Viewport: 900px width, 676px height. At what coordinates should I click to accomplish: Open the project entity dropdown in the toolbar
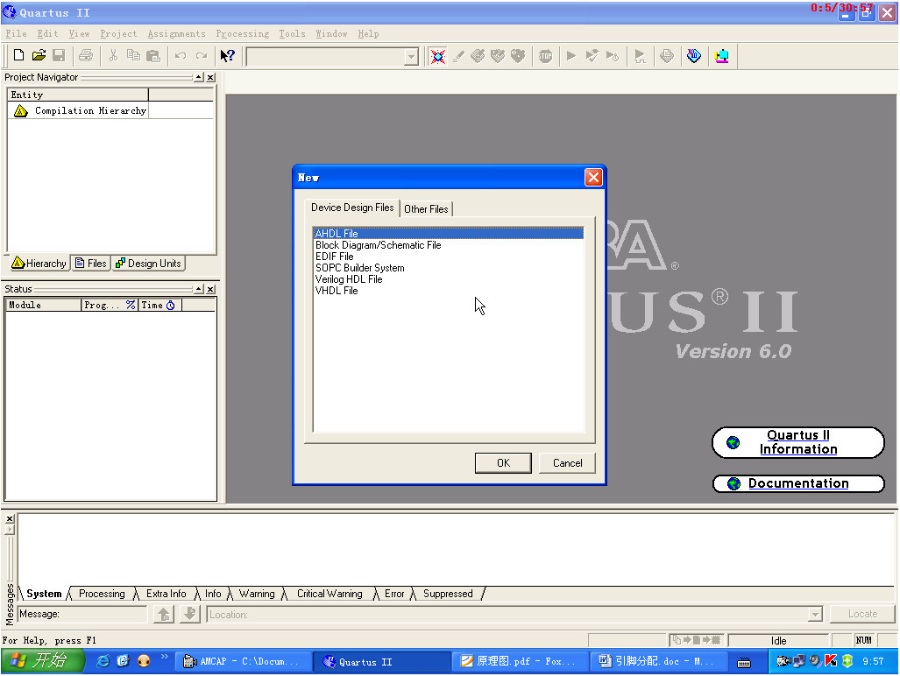(x=412, y=57)
